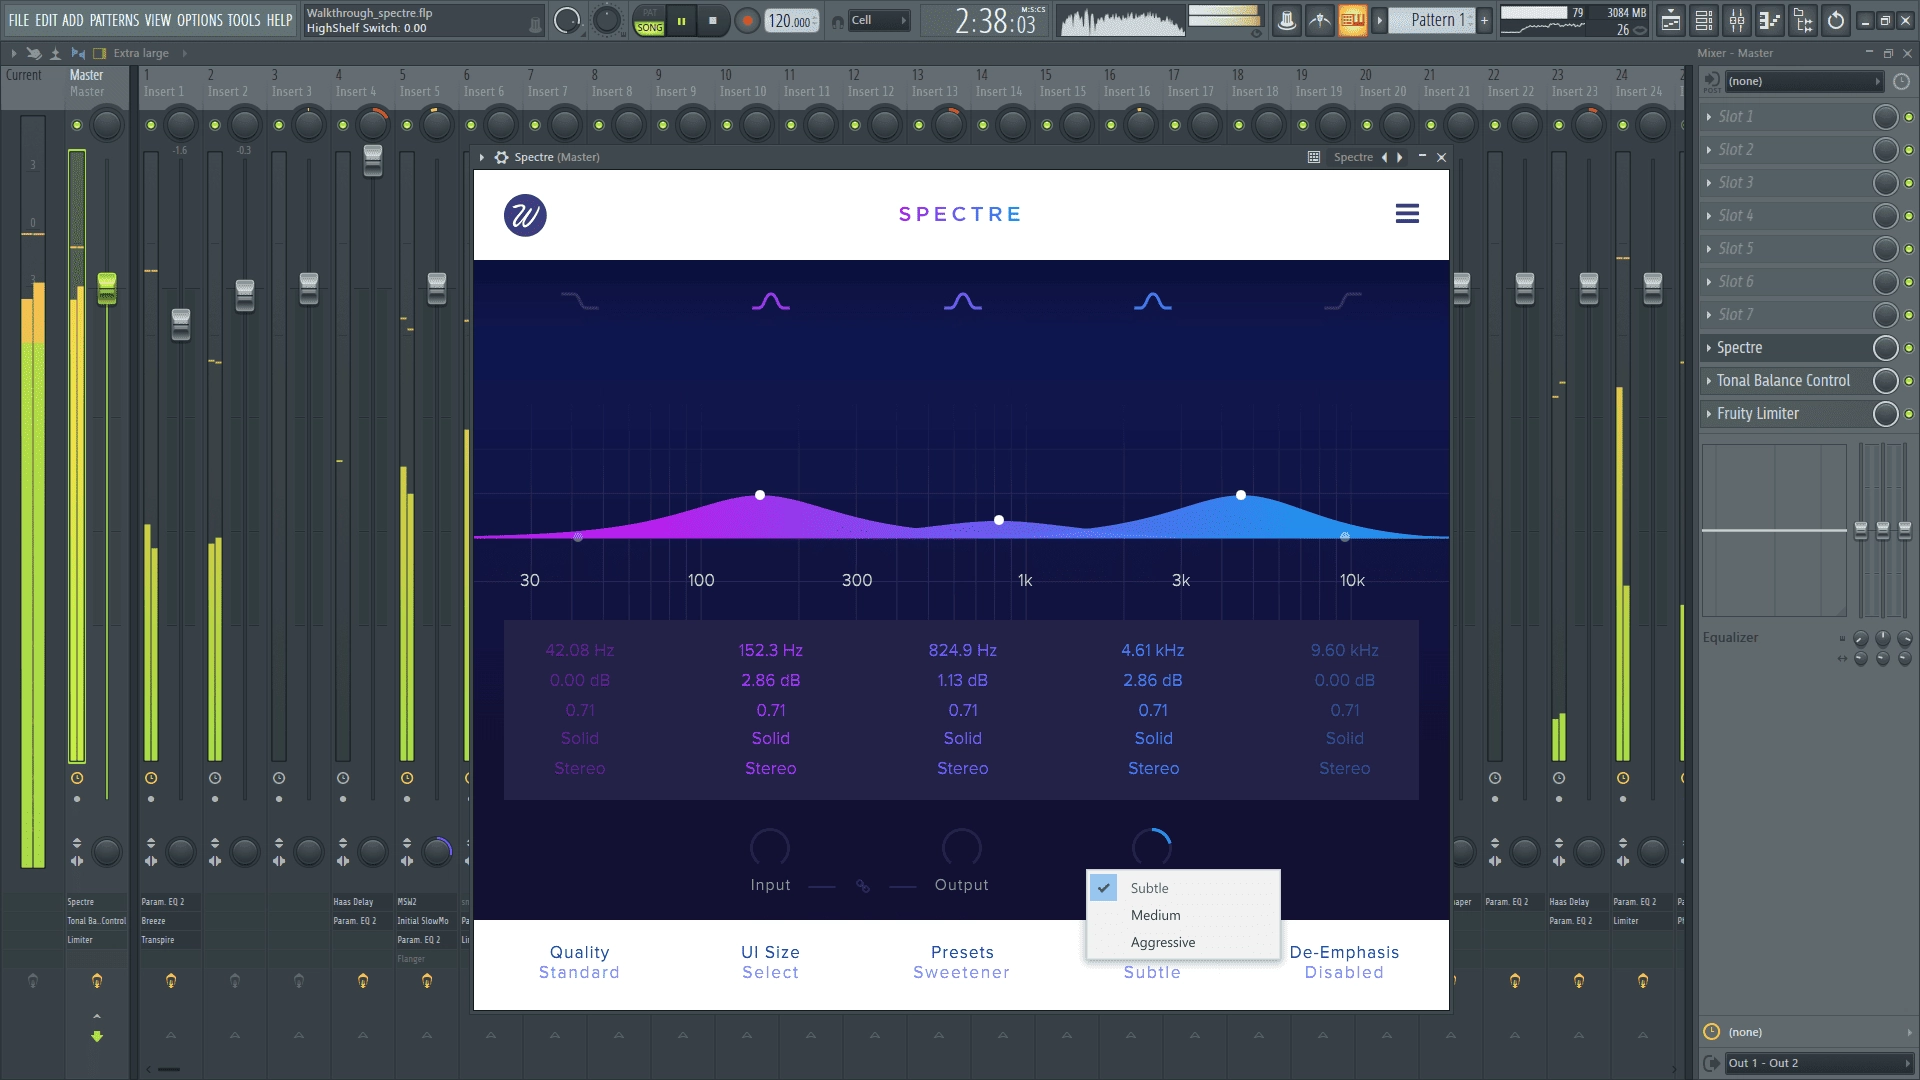Select the high shelf band icon

coord(1343,301)
